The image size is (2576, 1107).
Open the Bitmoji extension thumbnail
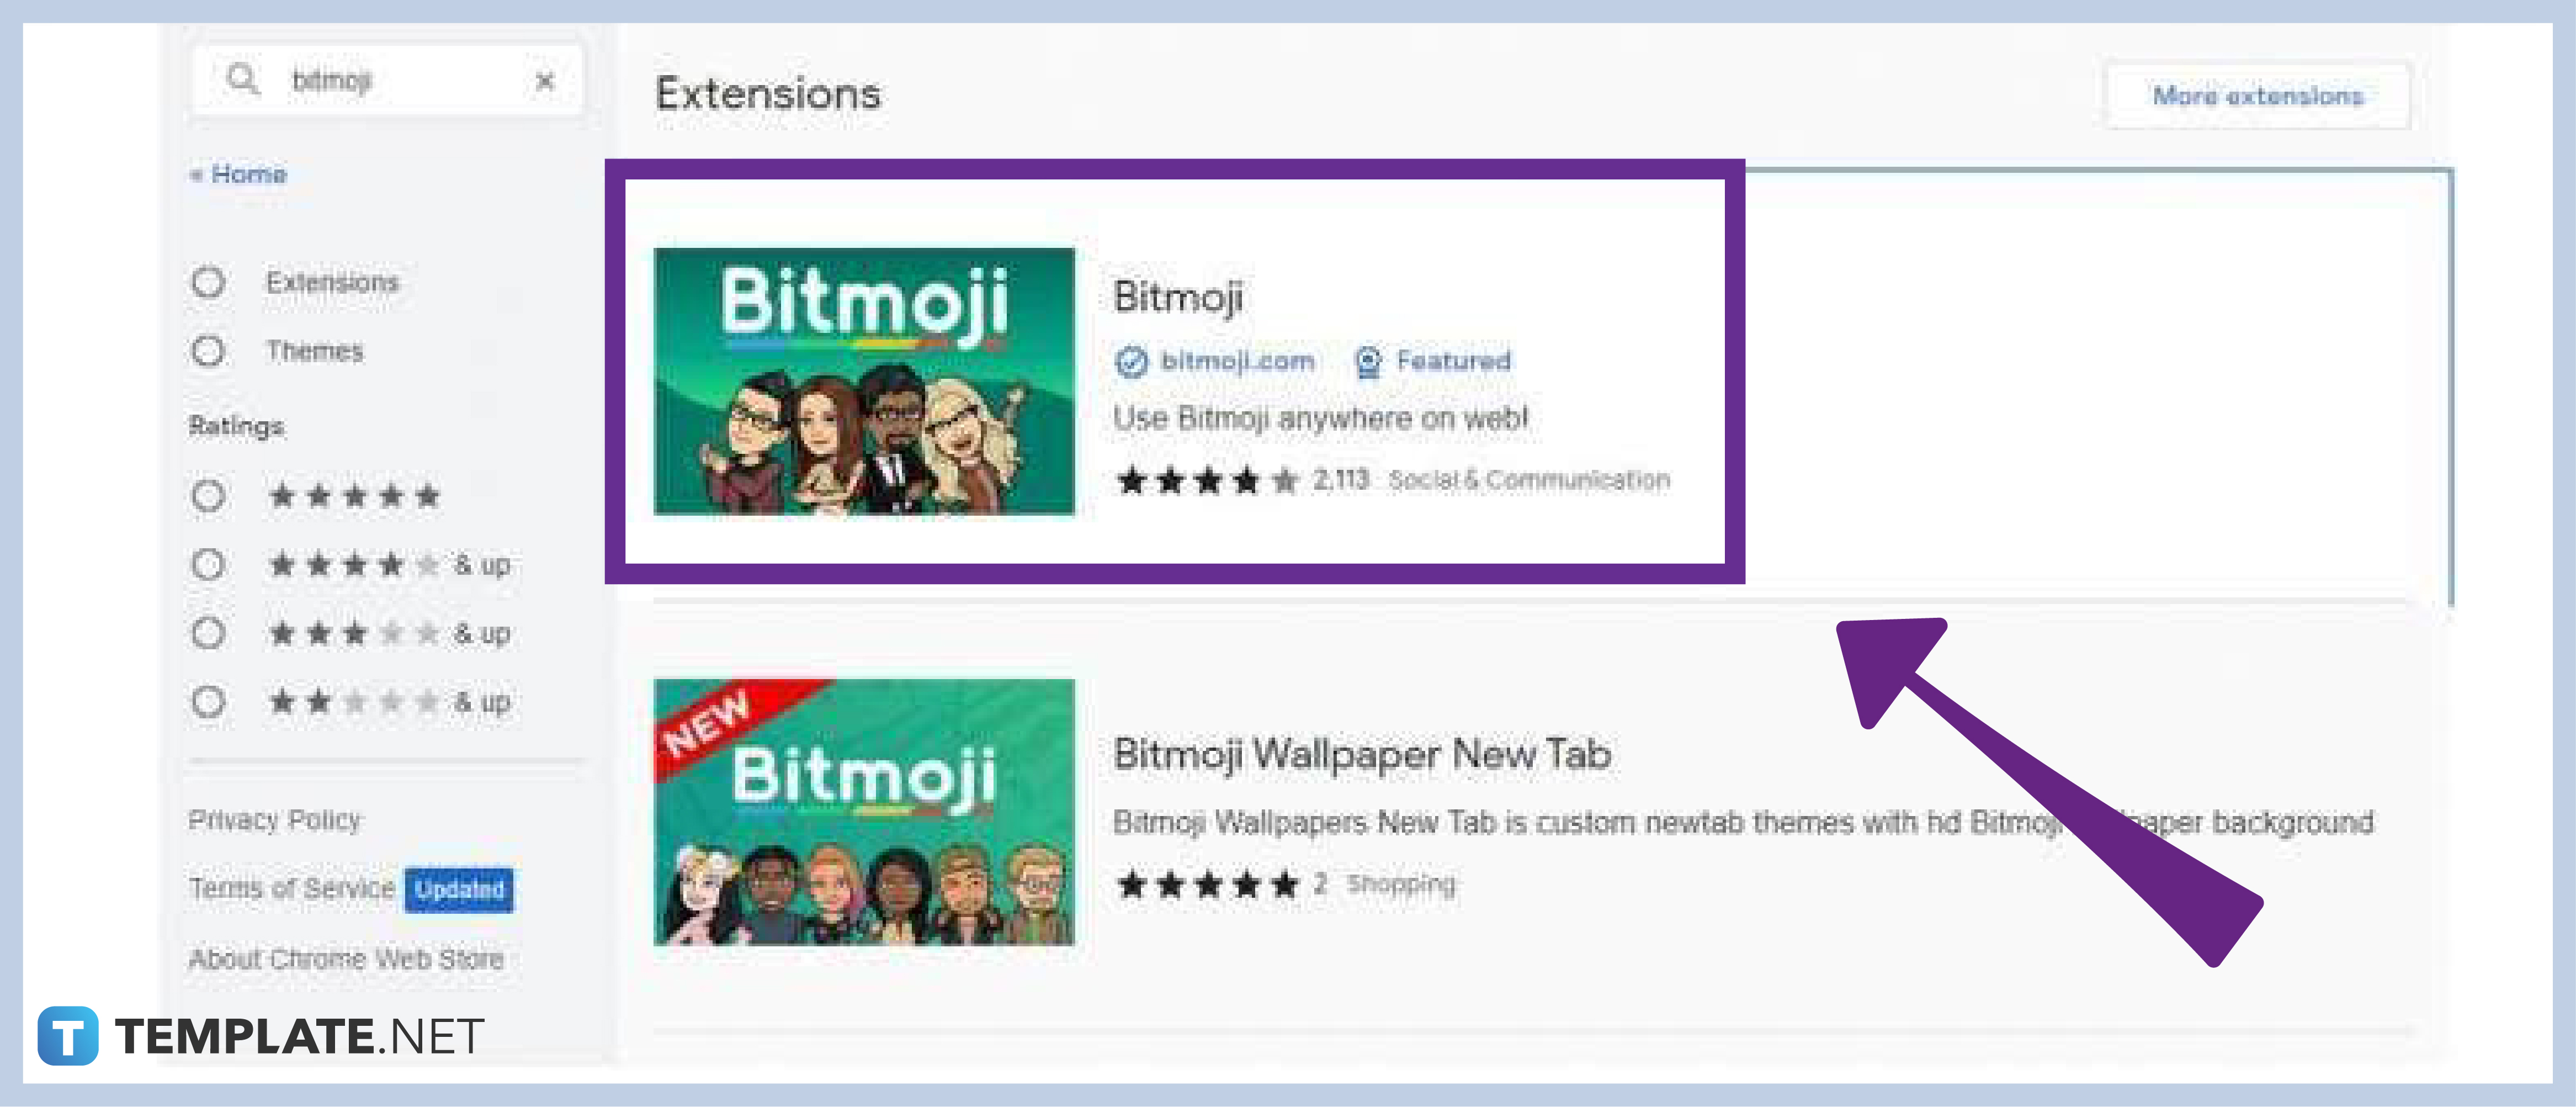864,381
